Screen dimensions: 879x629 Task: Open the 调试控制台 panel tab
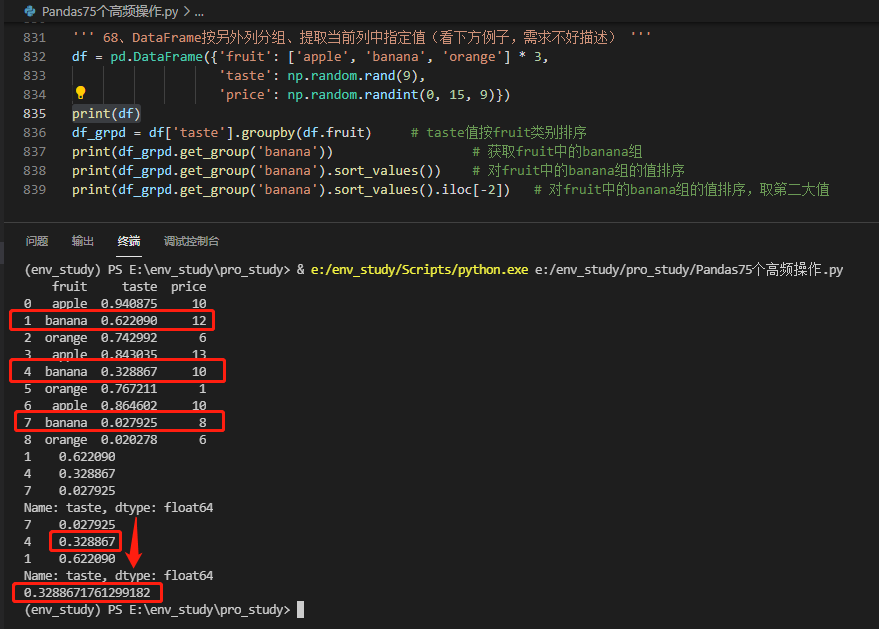tap(191, 241)
